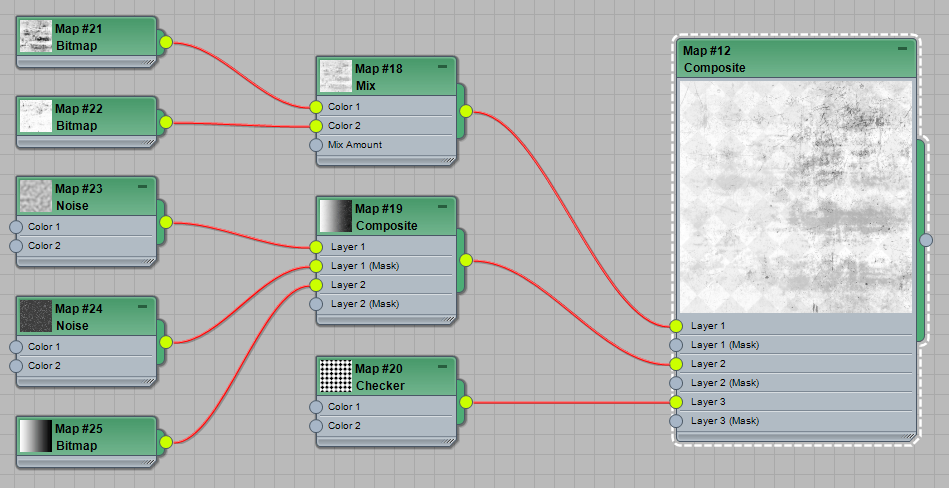
Task: Click the Map #25 Bitmap gradient icon
Action: click(36, 437)
